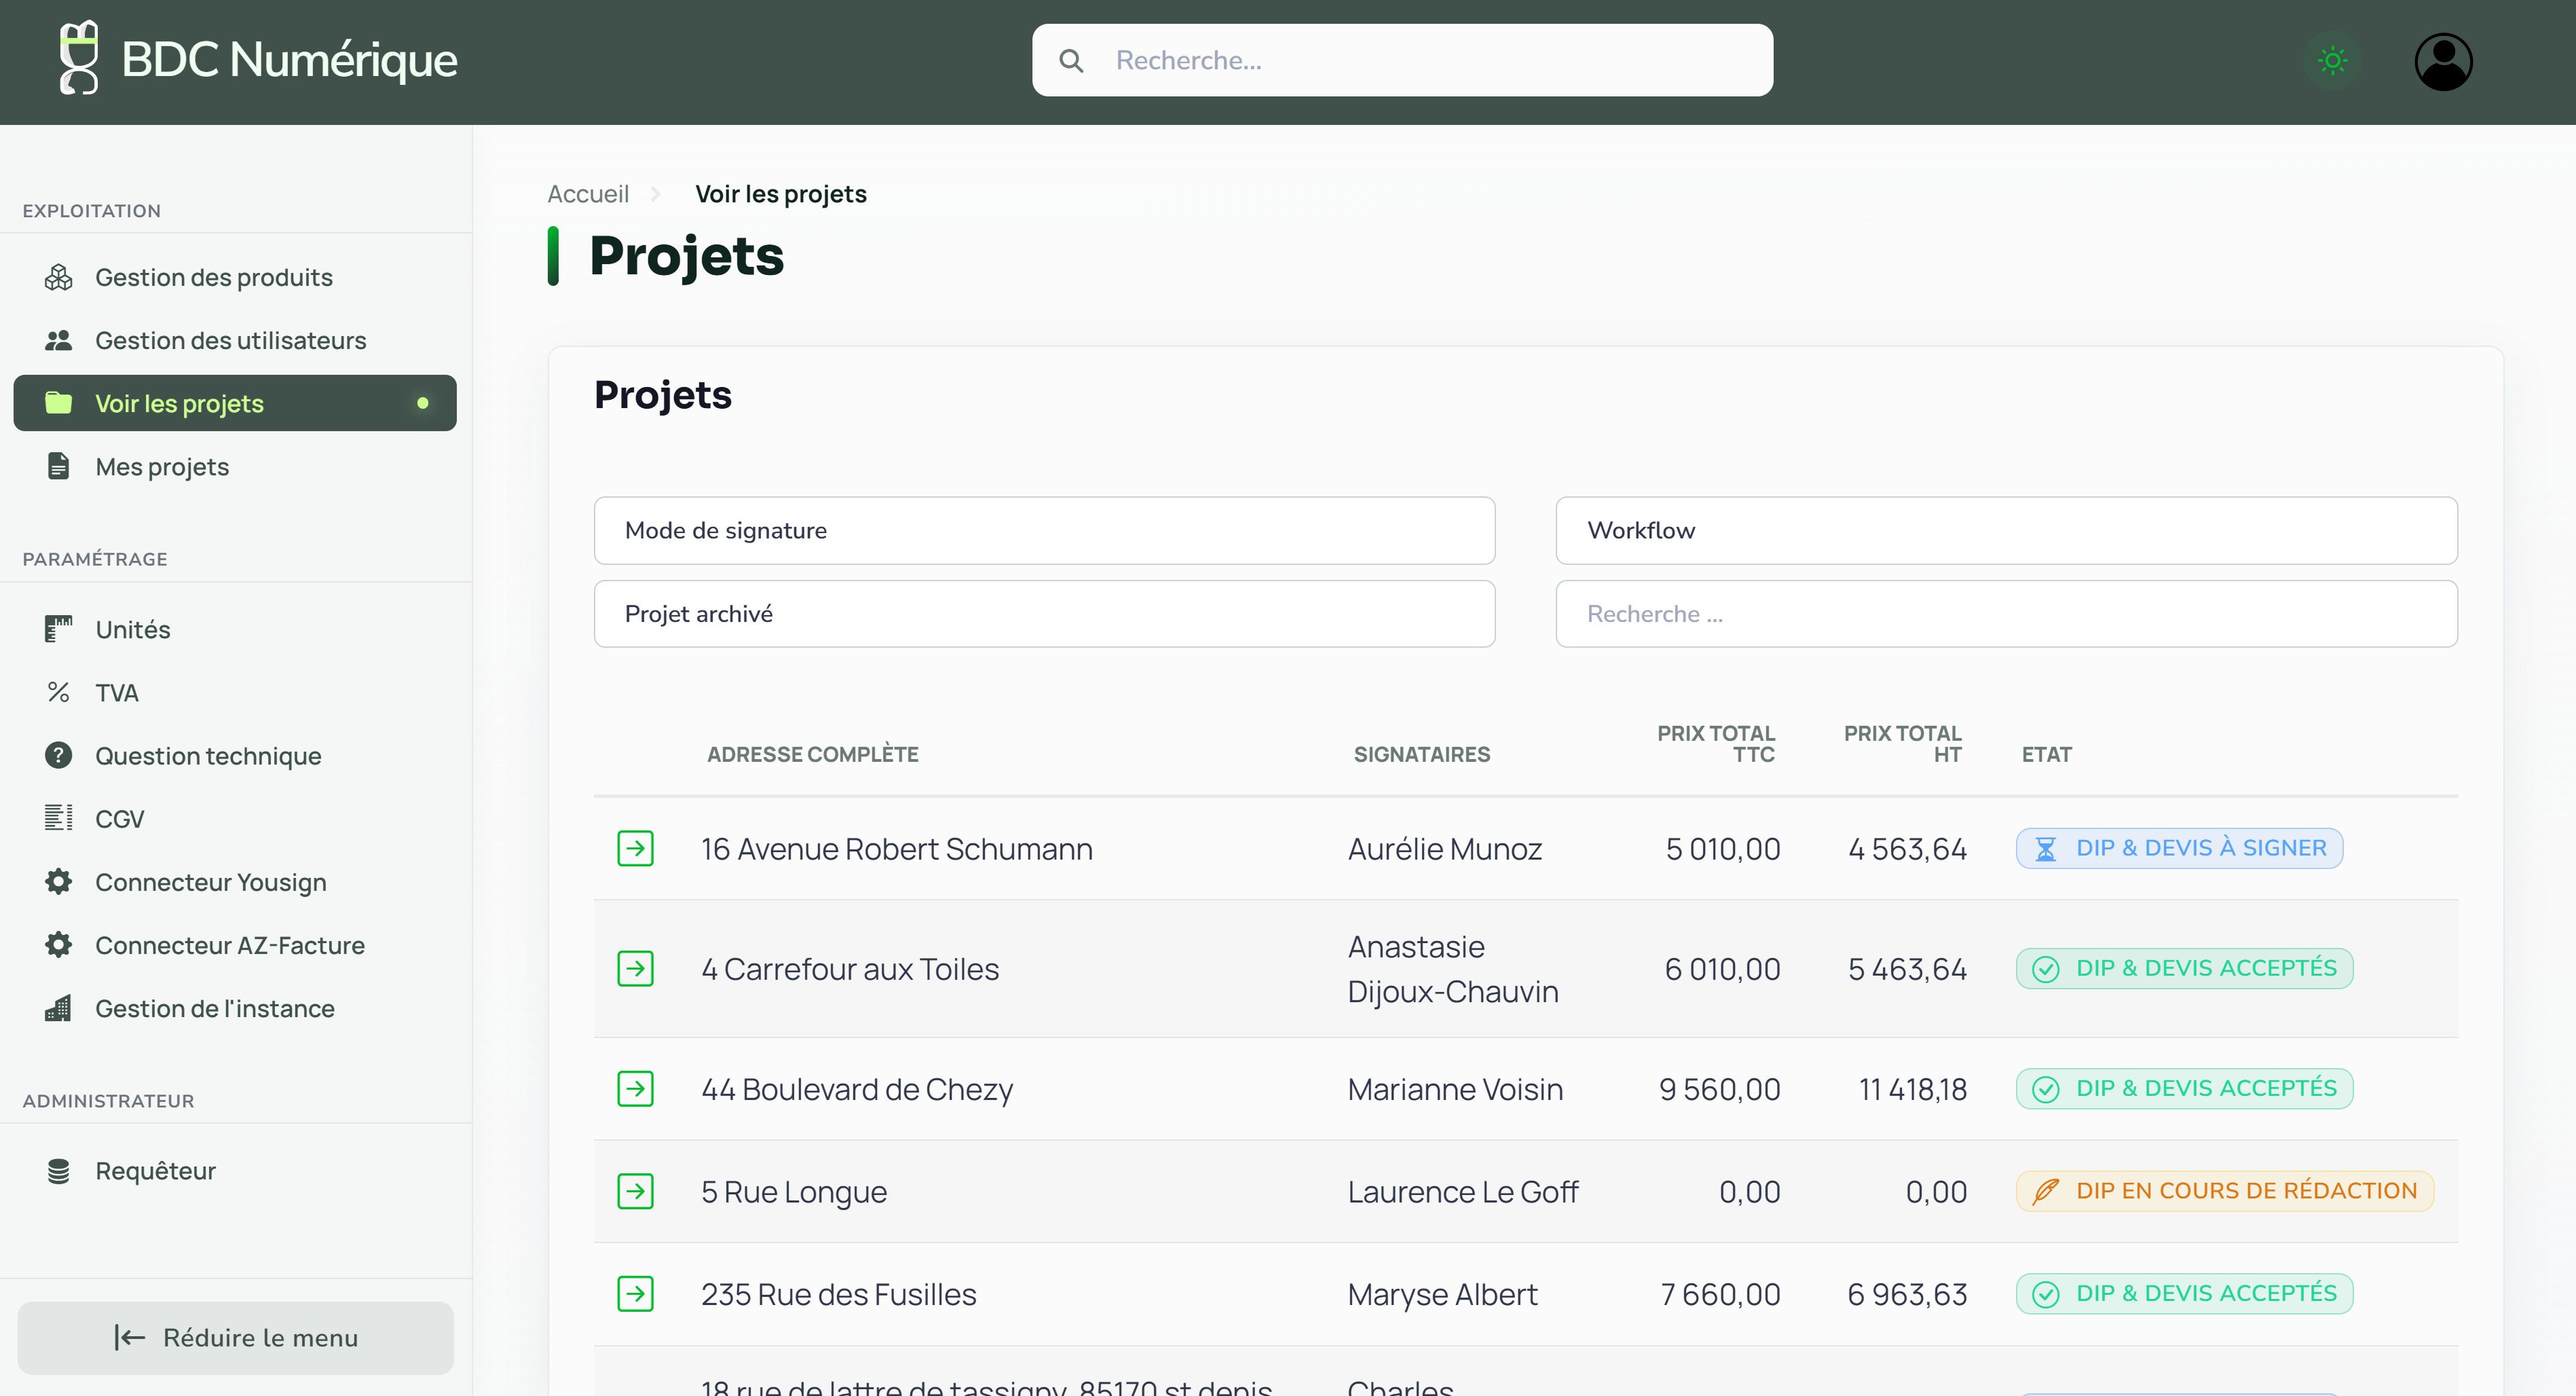The image size is (2576, 1396).
Task: Click the BDC Numérique logo
Action: point(258,60)
